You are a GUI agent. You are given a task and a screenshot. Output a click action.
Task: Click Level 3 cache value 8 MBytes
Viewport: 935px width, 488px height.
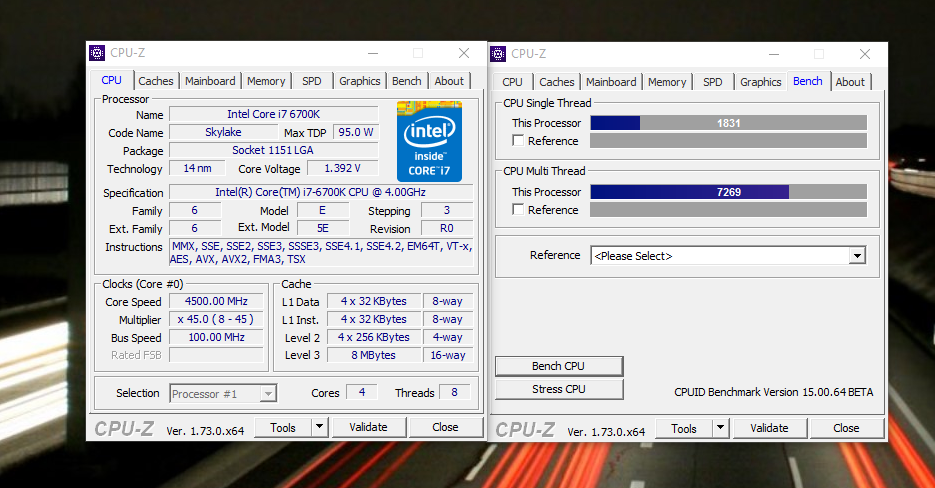tap(374, 355)
